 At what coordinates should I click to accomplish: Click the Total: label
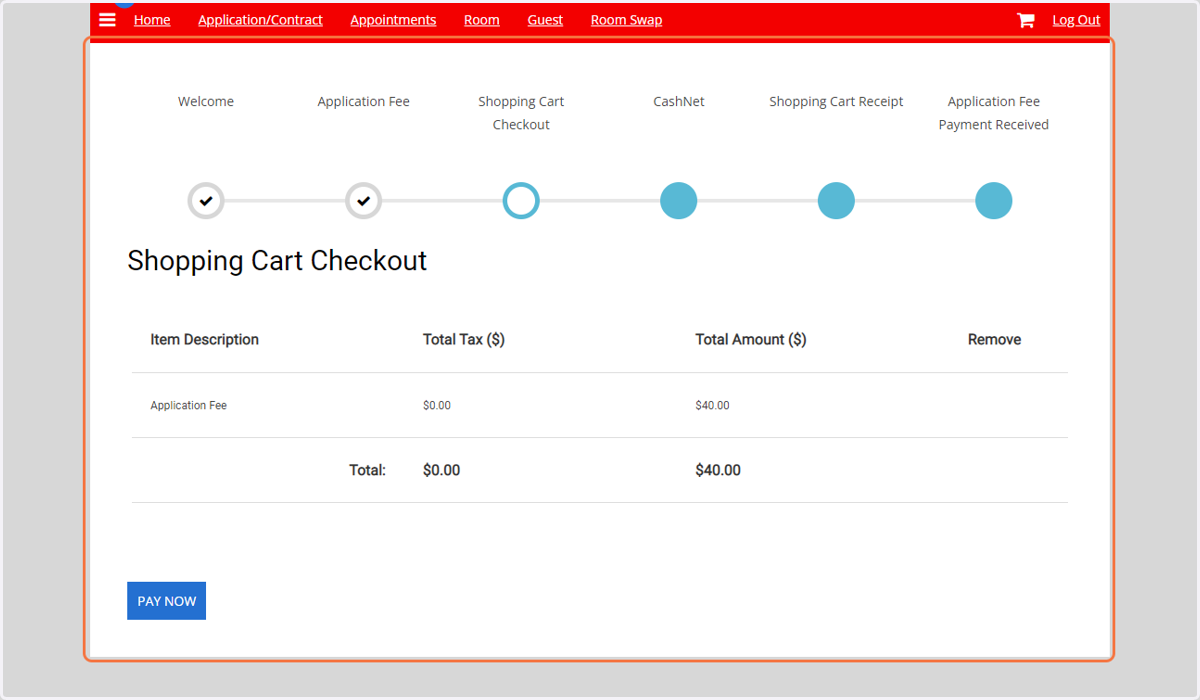coord(367,470)
